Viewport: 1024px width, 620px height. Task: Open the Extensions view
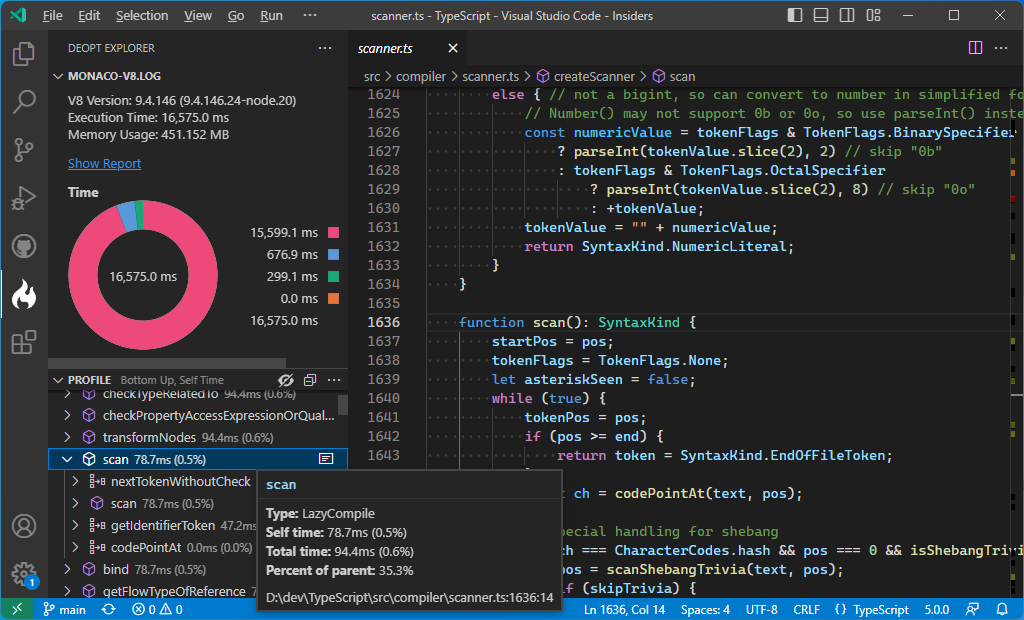tap(24, 342)
